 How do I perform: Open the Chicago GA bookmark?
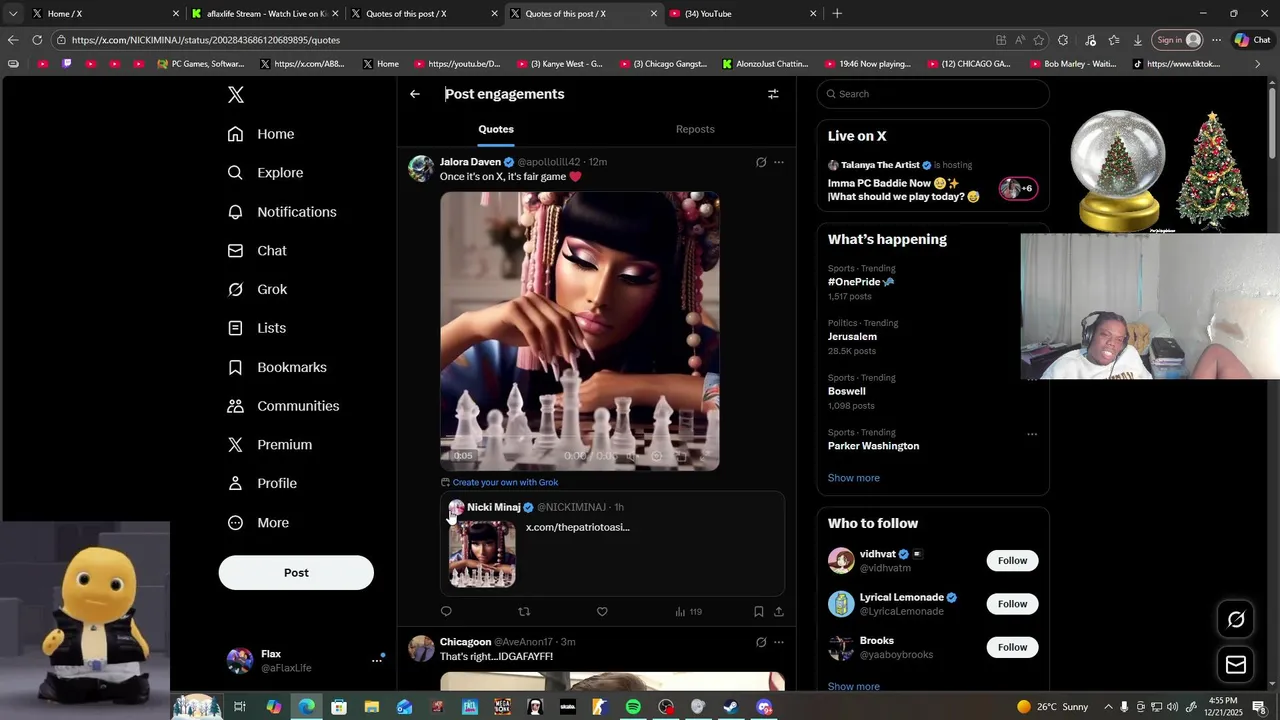pyautogui.click(x=969, y=64)
